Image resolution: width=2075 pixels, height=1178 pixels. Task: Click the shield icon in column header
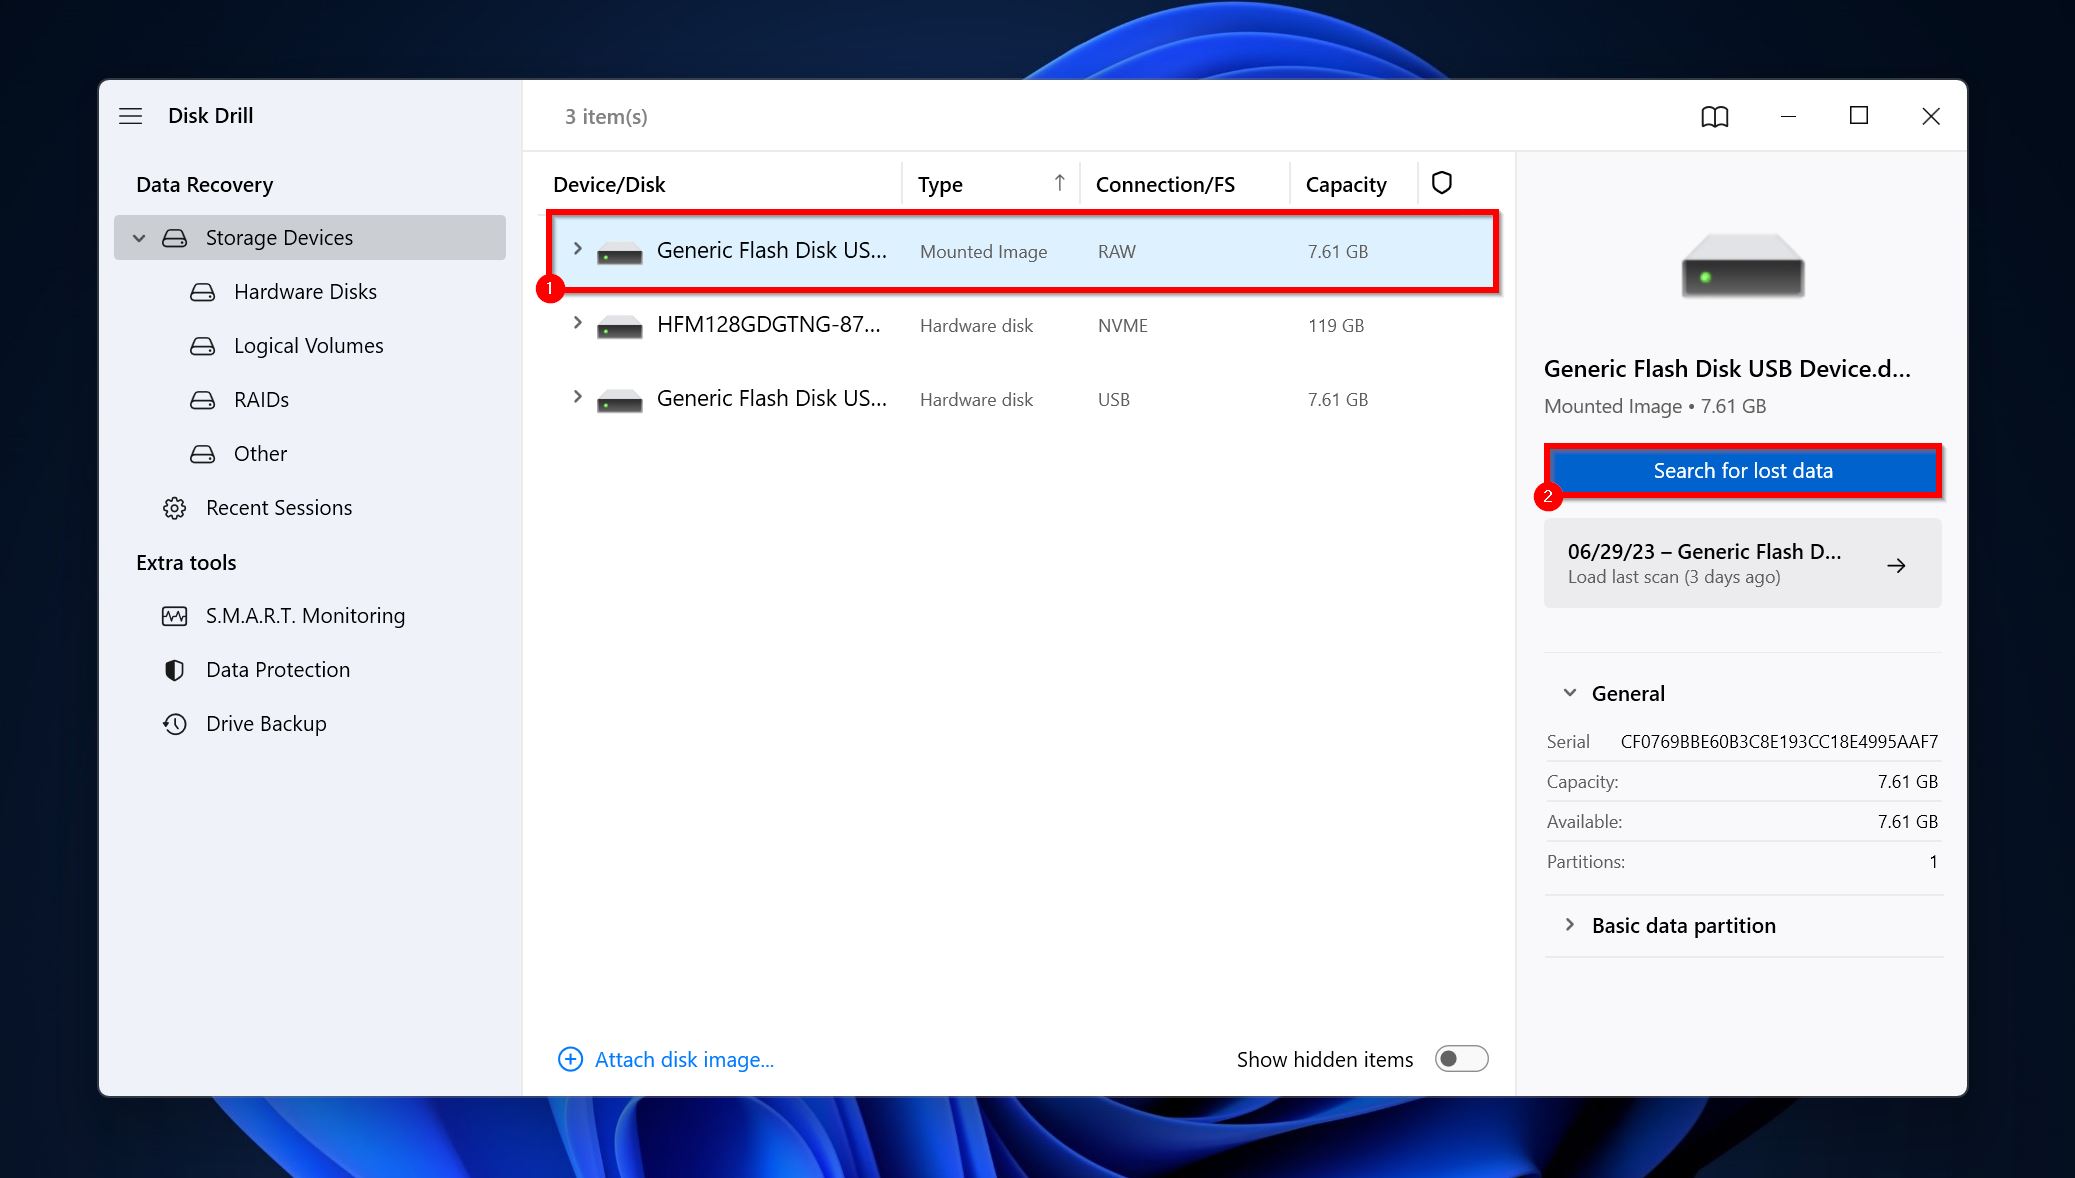[1442, 182]
